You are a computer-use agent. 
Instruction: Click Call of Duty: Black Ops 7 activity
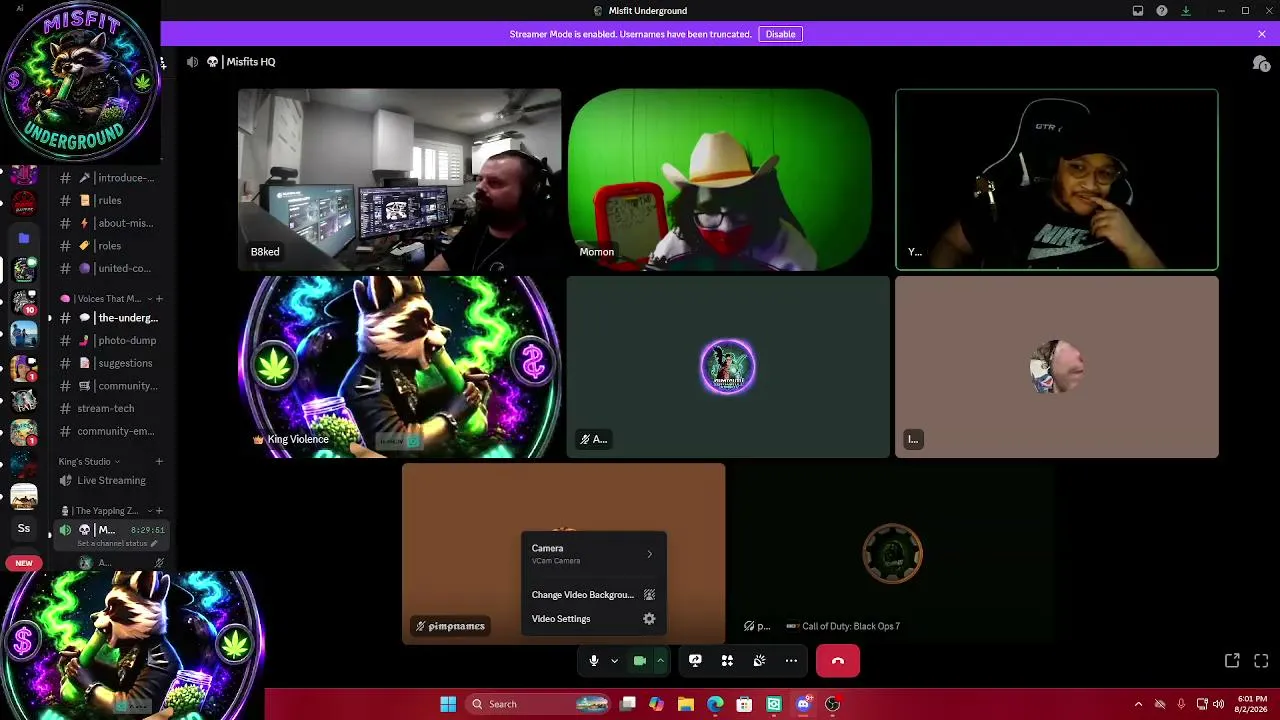tap(843, 626)
